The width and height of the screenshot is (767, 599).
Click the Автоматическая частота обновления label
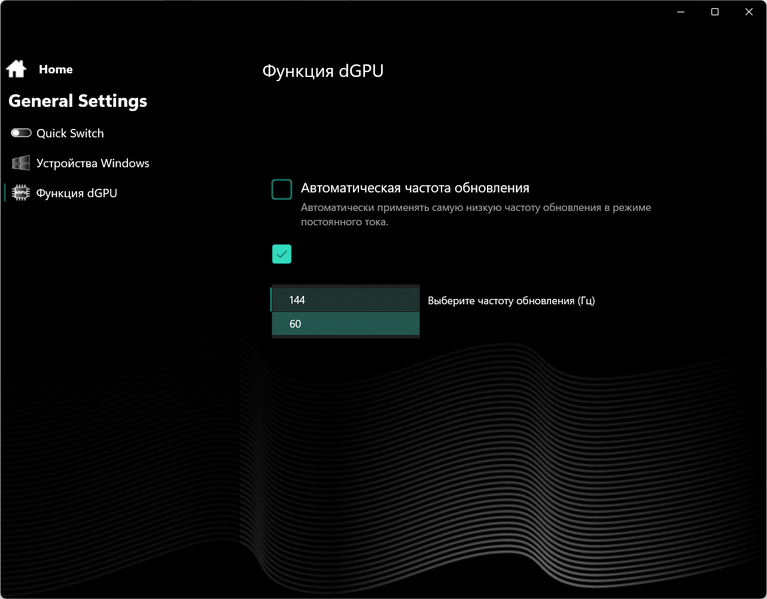[x=415, y=188]
